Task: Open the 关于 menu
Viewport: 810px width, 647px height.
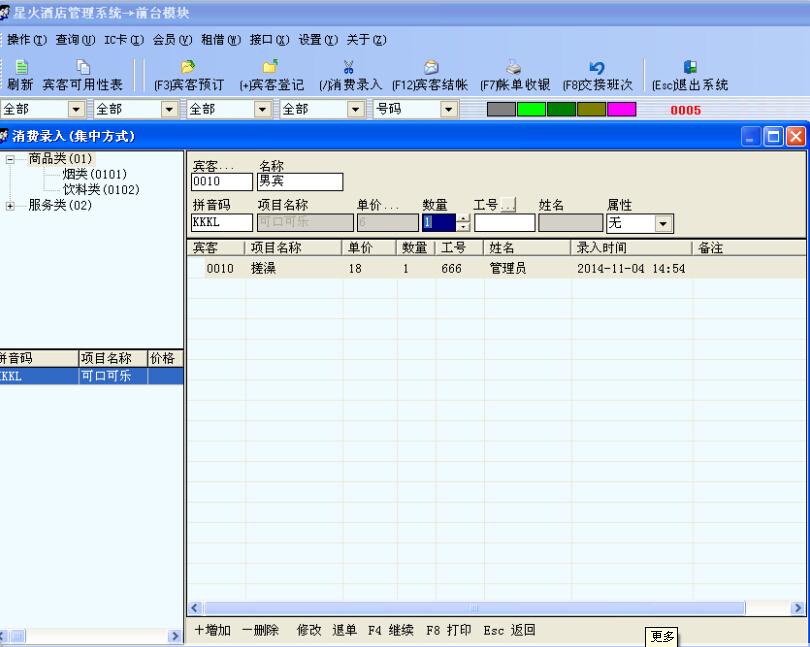Action: coord(366,40)
